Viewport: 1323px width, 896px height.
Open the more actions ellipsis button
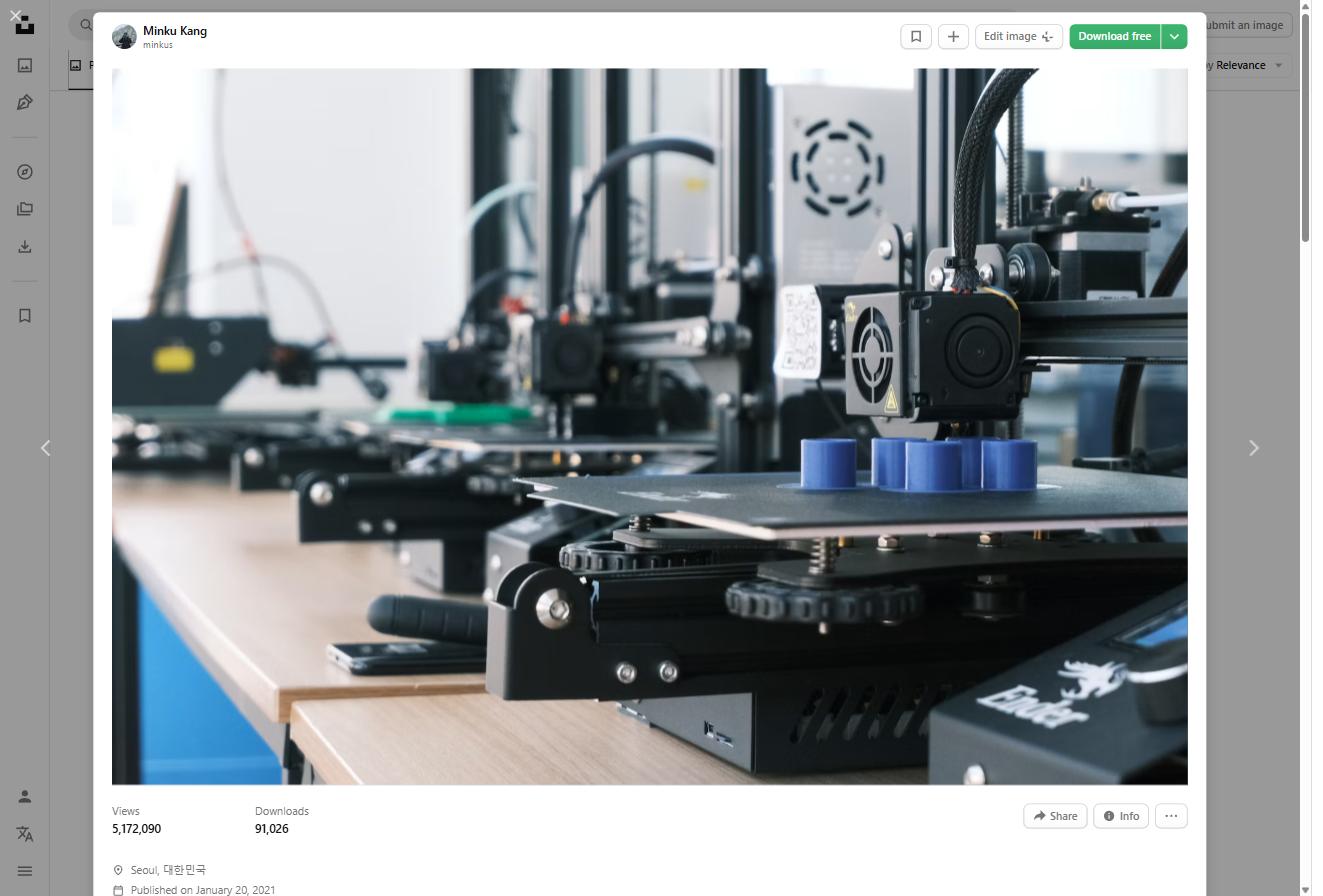pos(1171,816)
